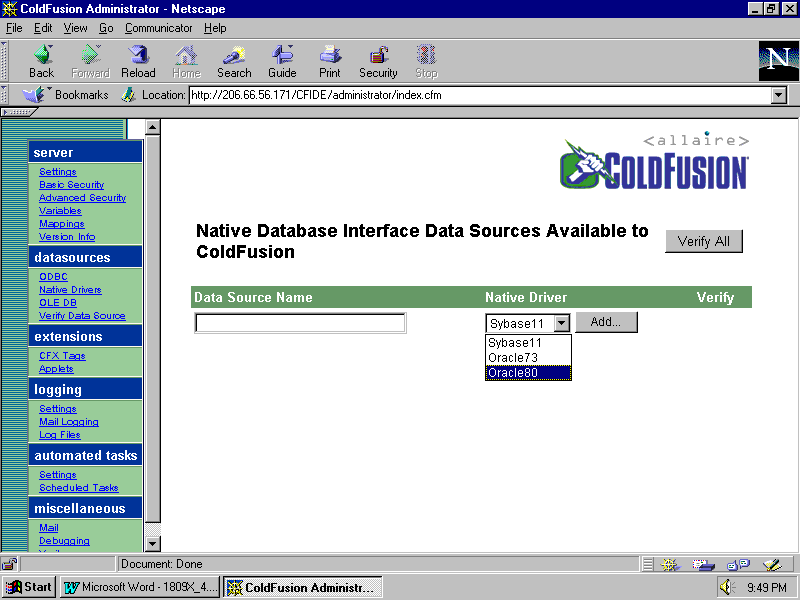Open the Mail link under miscellaneous
This screenshot has height=600, width=800.
(x=48, y=528)
